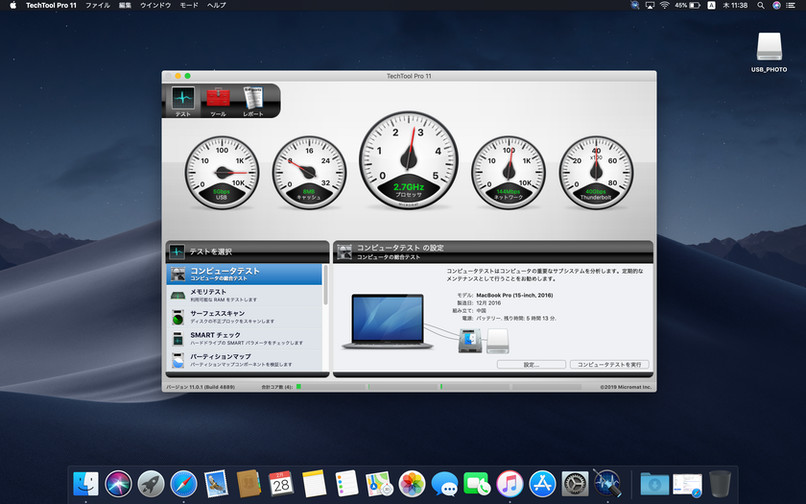Open the Apple menu

13,5
